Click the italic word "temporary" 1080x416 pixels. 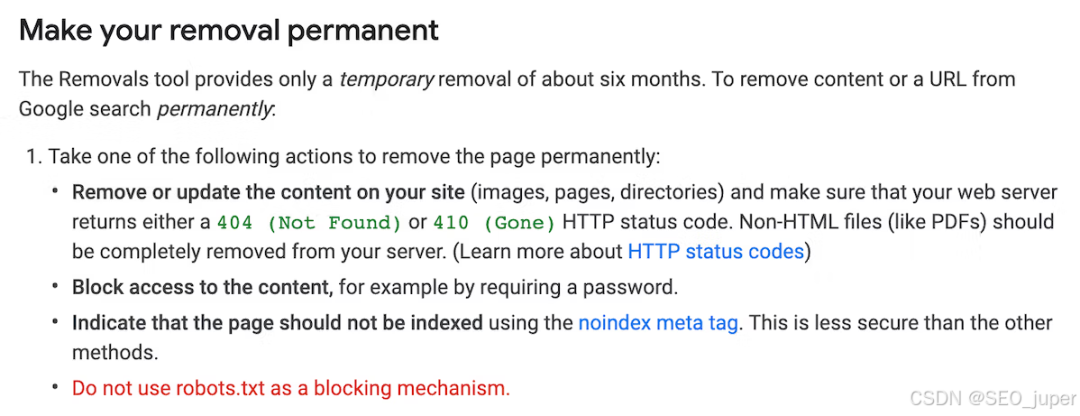(x=386, y=79)
